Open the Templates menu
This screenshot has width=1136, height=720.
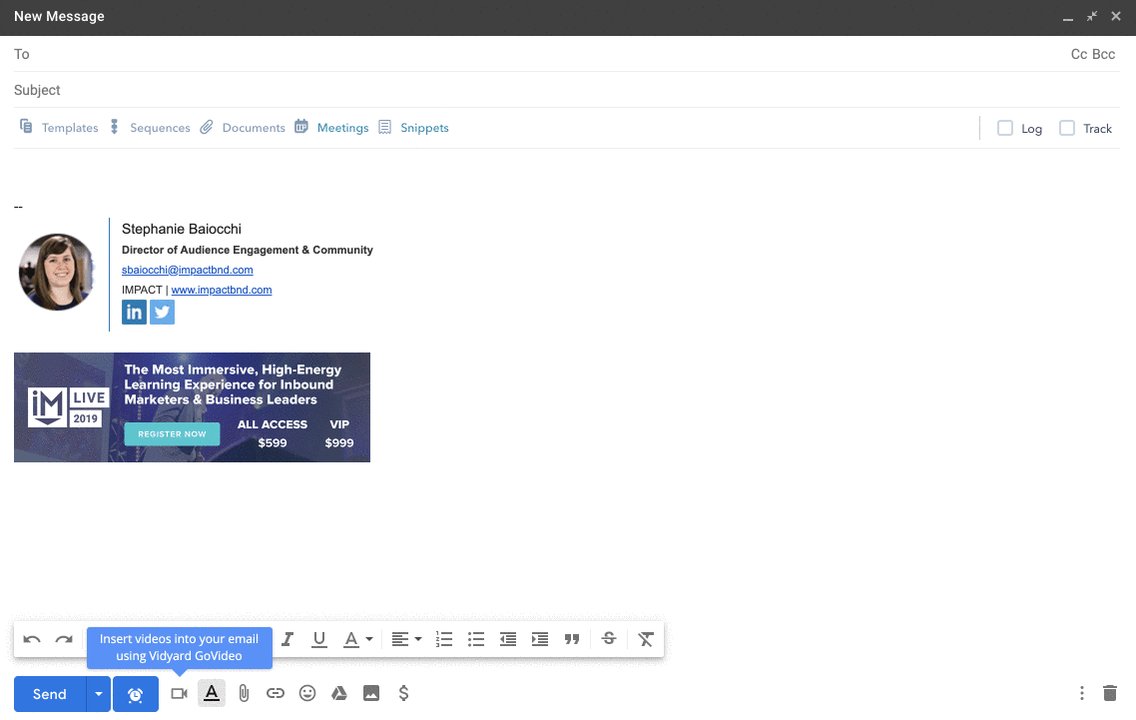[59, 127]
